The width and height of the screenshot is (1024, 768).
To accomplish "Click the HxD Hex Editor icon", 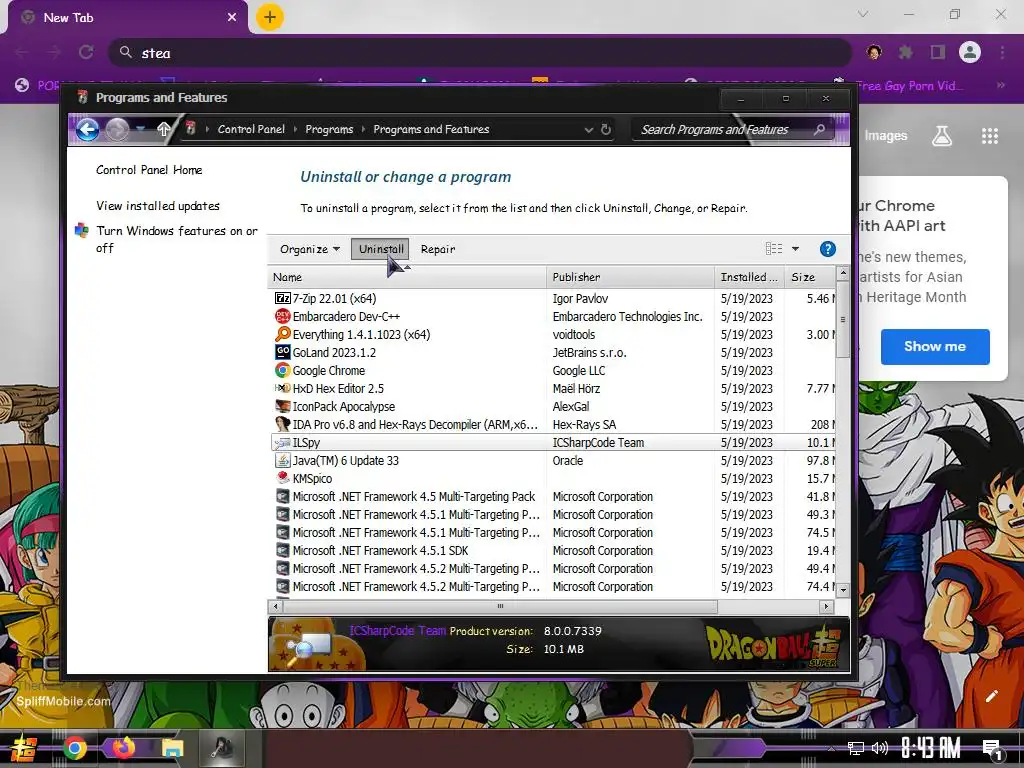I will pos(282,389).
